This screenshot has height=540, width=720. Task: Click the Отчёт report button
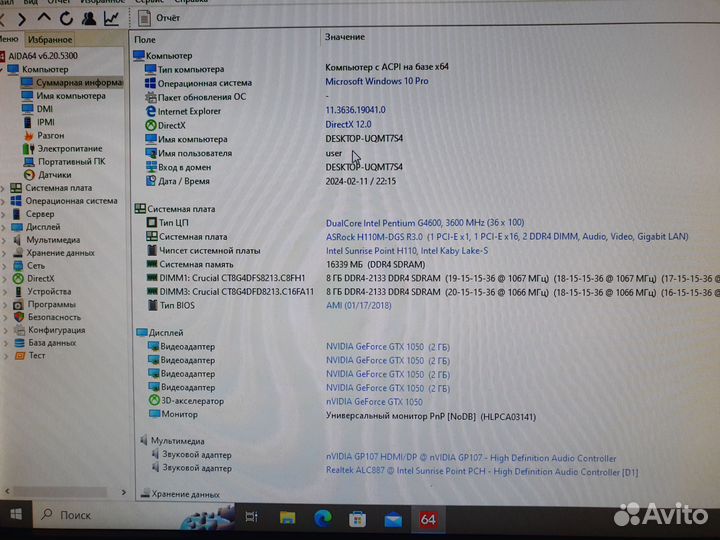tap(159, 18)
